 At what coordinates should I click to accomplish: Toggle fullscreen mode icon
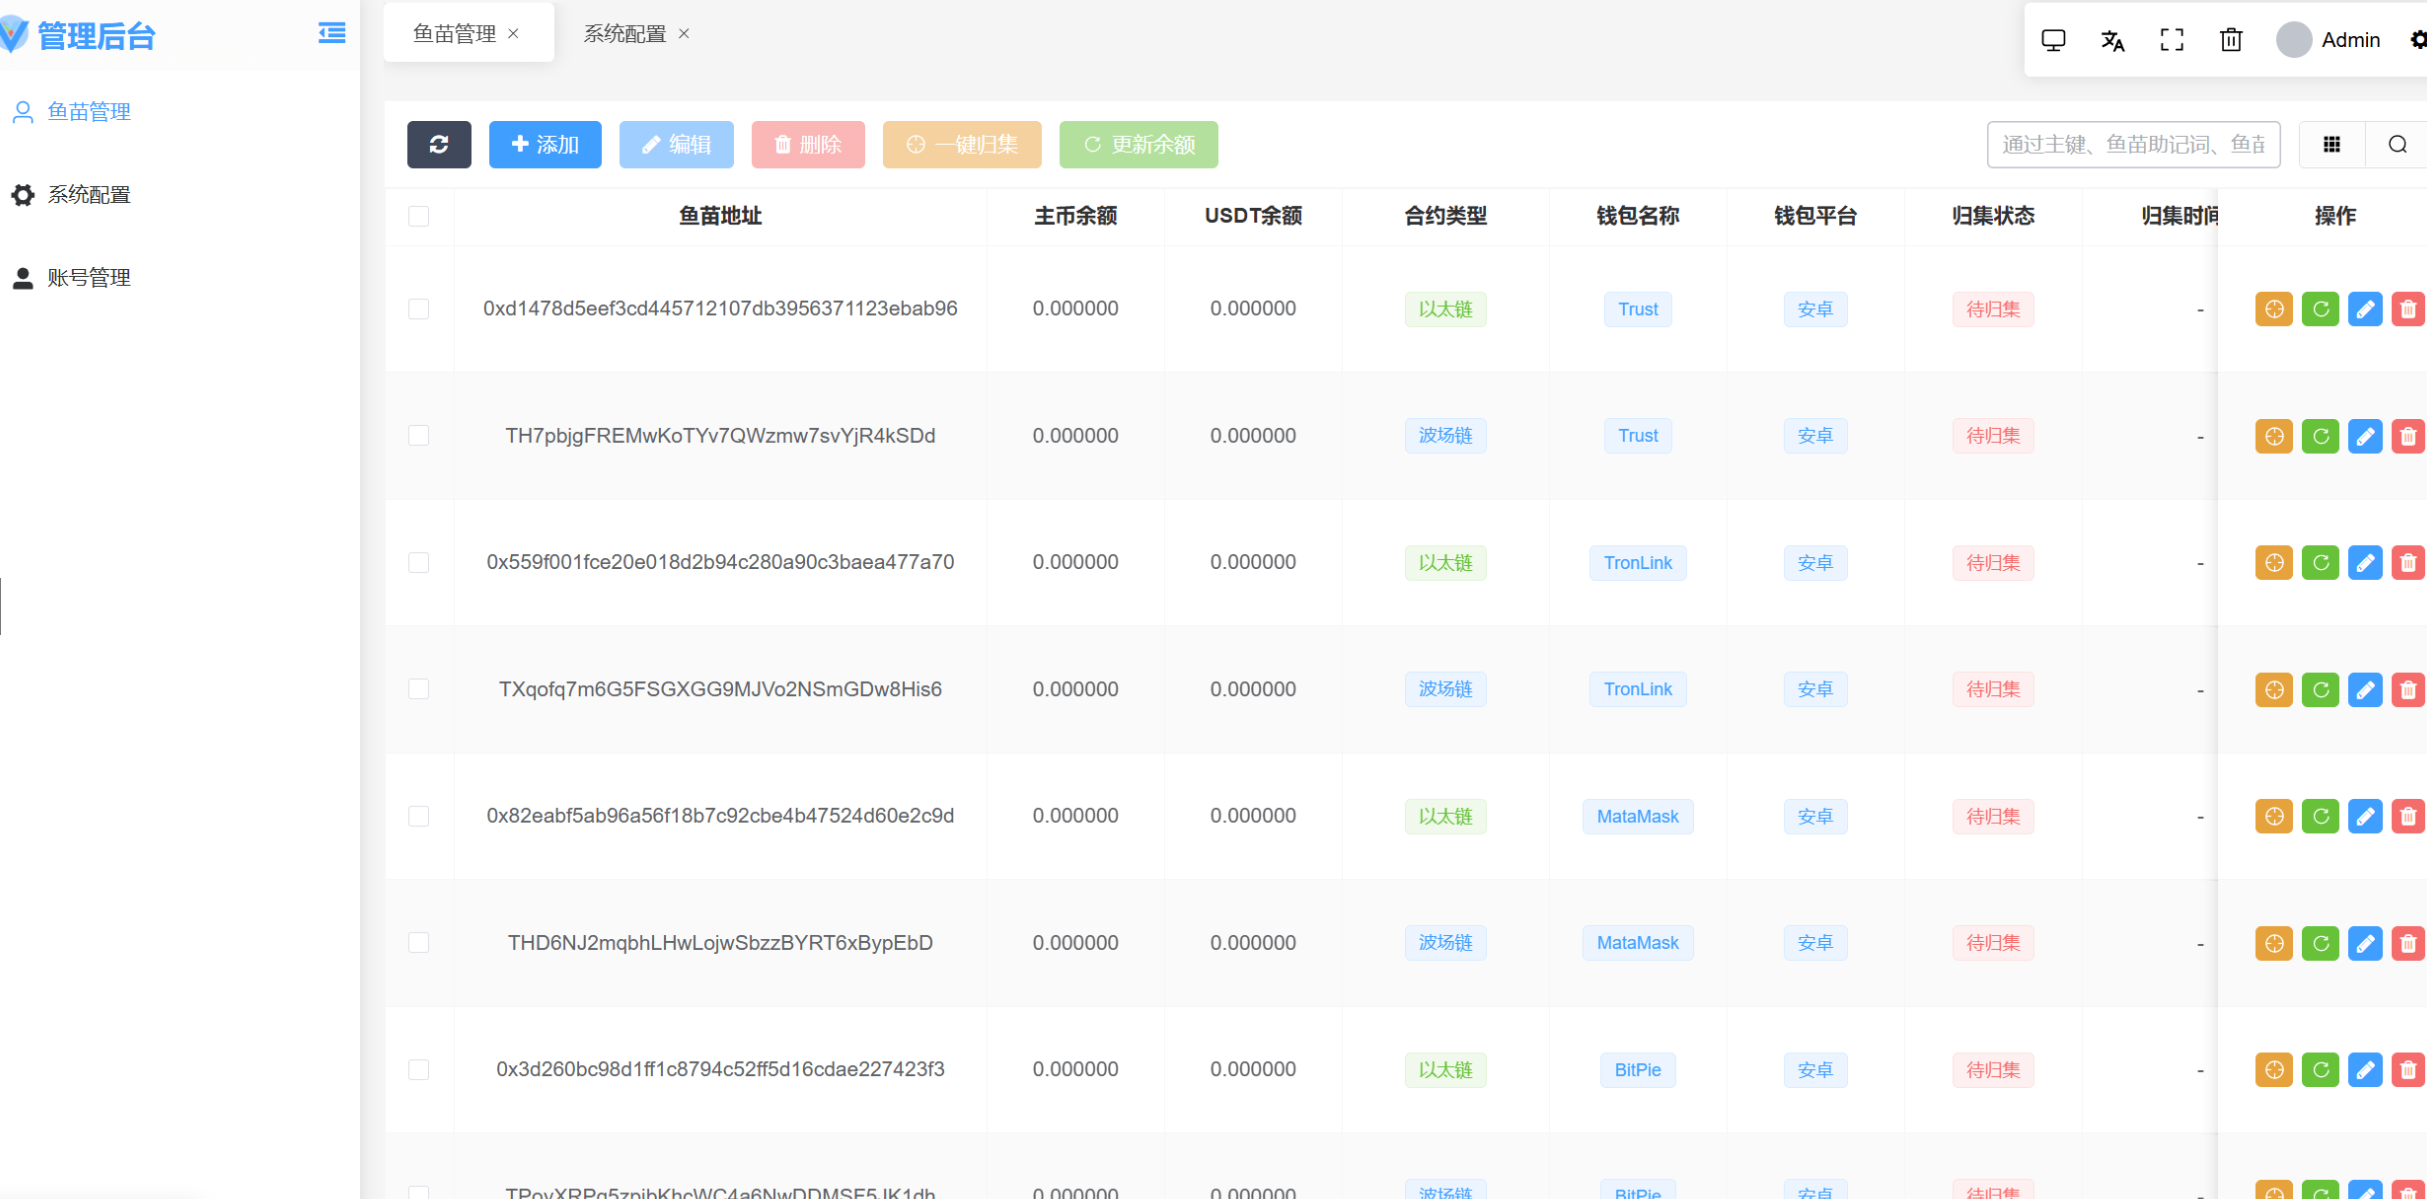[x=2171, y=40]
